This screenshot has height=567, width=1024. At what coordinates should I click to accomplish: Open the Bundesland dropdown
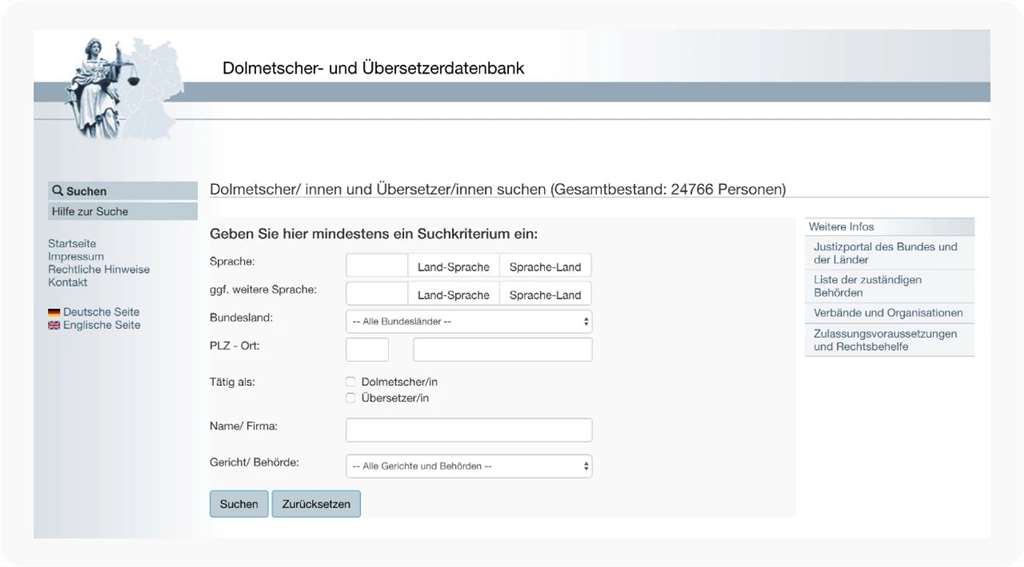469,322
